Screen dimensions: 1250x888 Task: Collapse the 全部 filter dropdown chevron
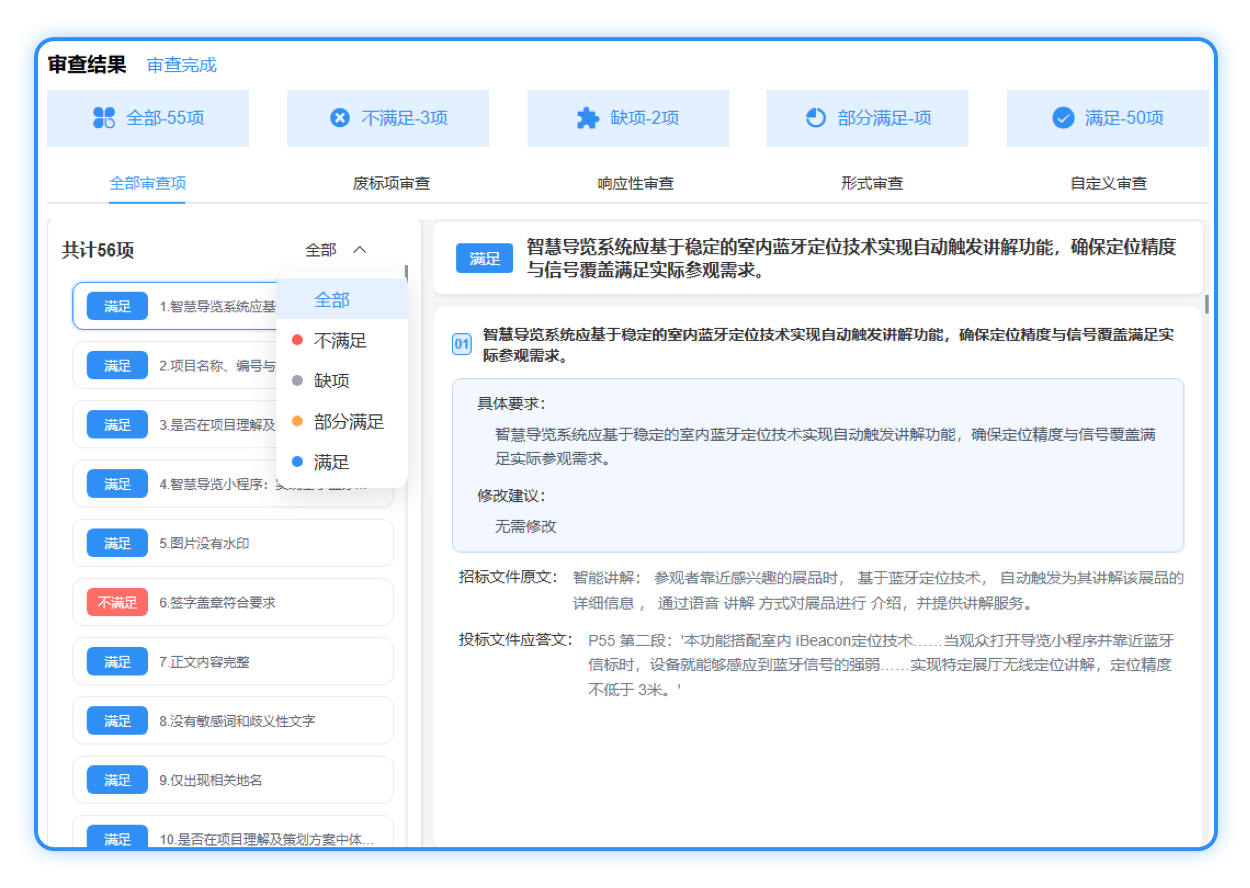[360, 250]
